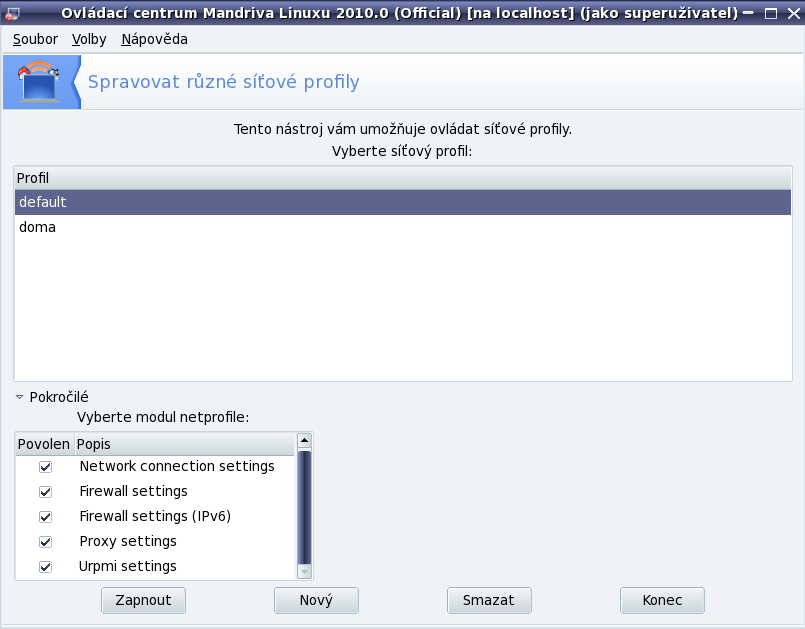Screen dimensions: 805x629
Task: Click the Spravovat různé síťové profily heading
Action: pyautogui.click(x=224, y=82)
